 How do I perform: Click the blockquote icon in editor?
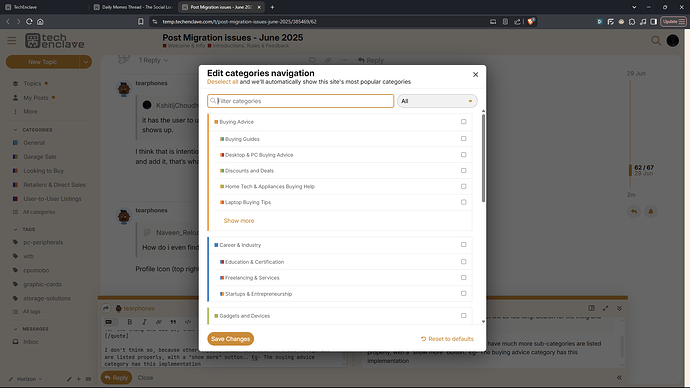173,322
